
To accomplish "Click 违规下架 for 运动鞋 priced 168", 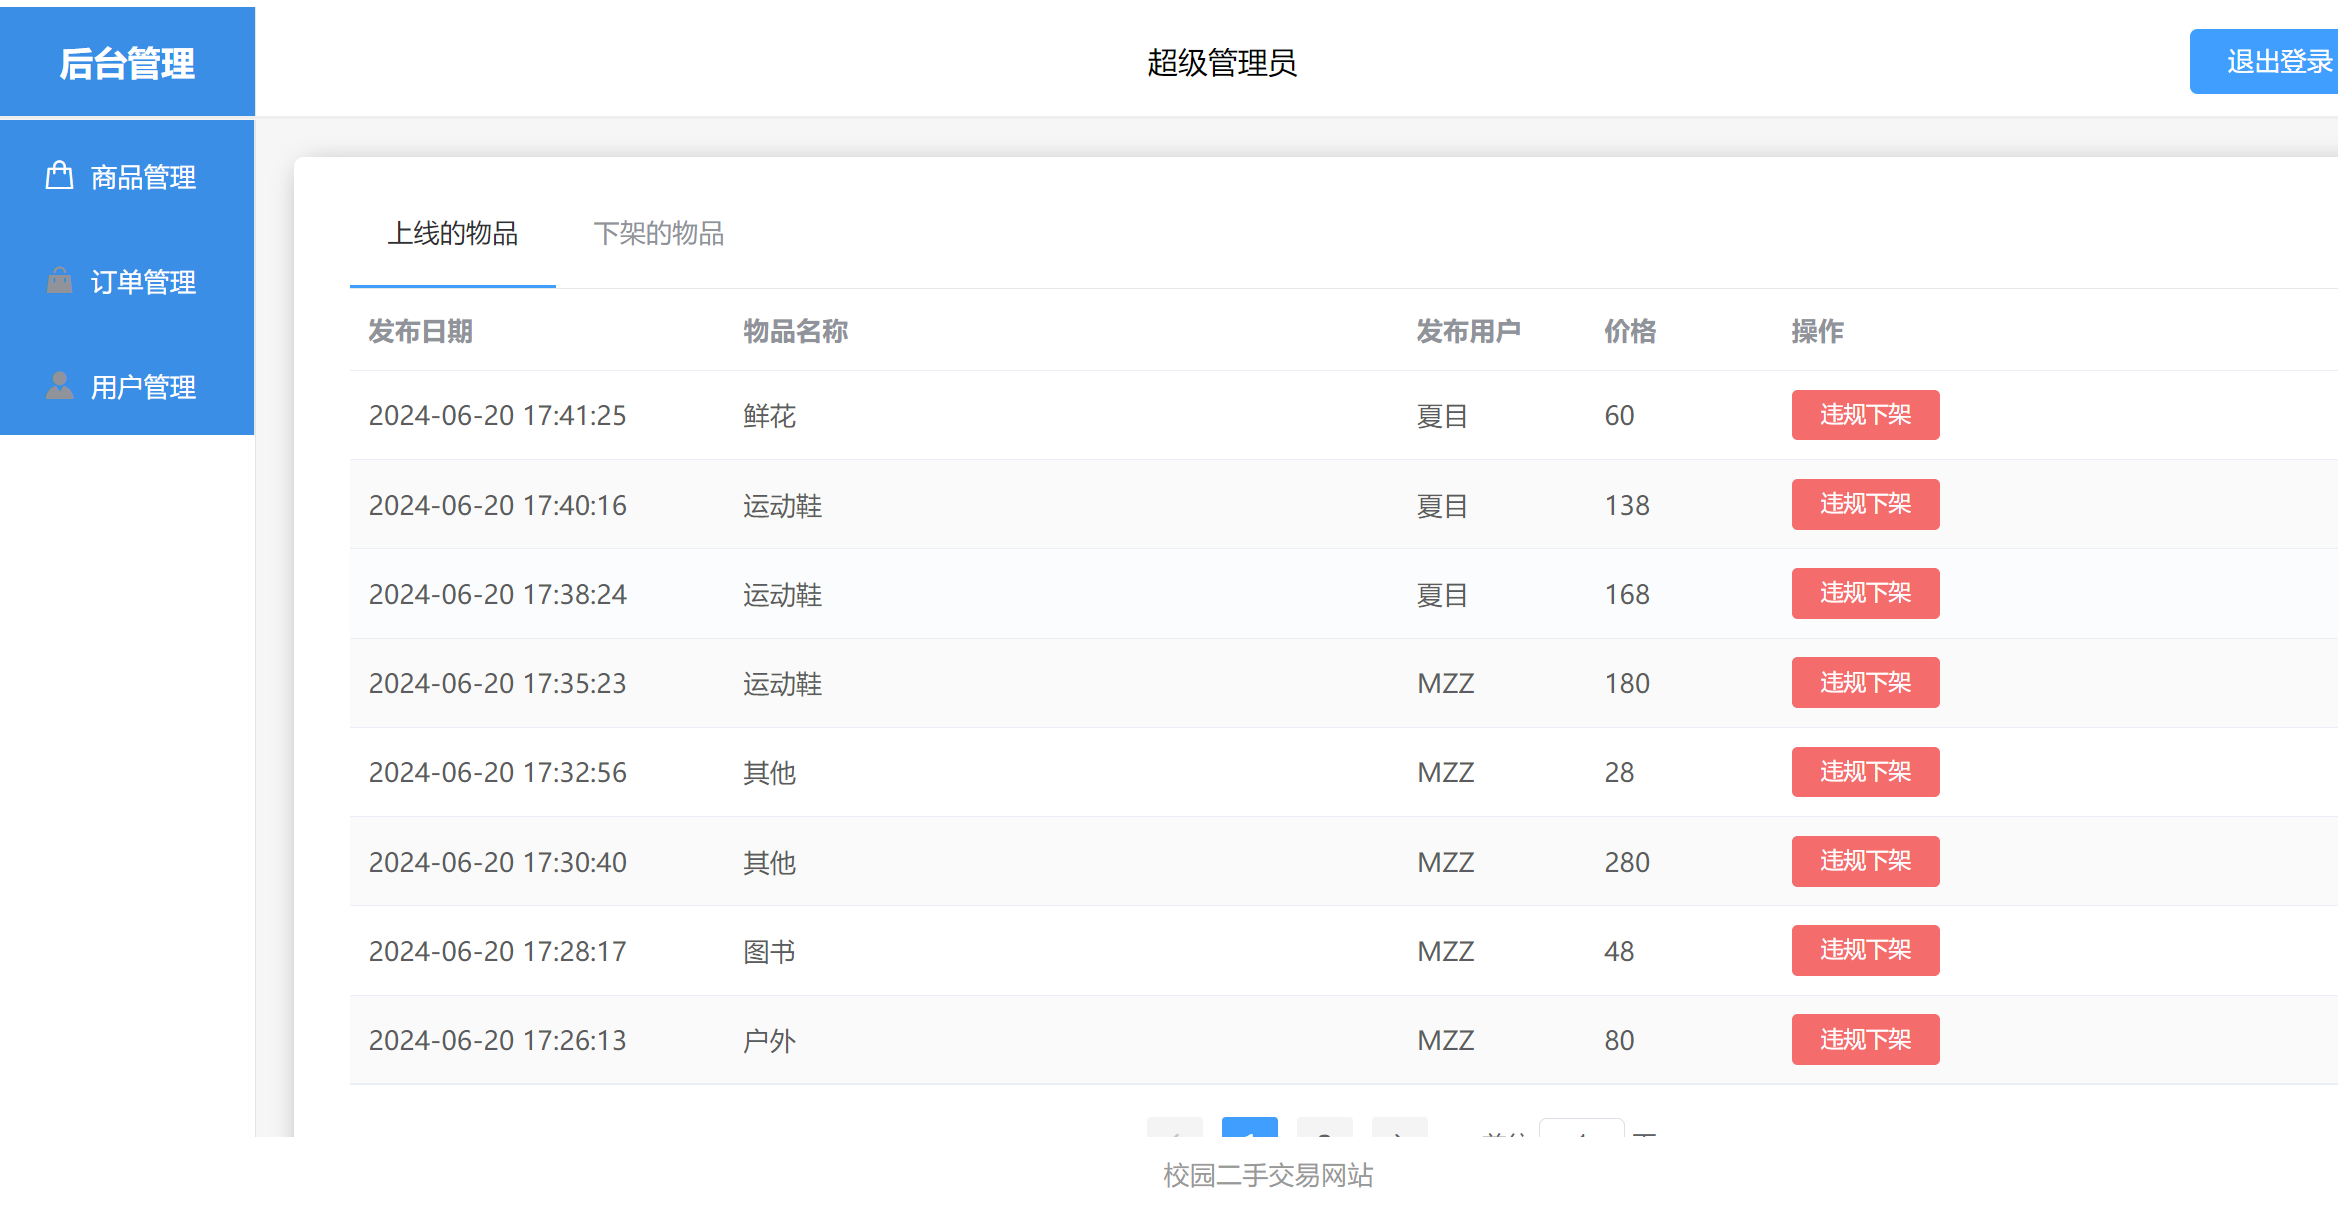I will (x=1865, y=593).
